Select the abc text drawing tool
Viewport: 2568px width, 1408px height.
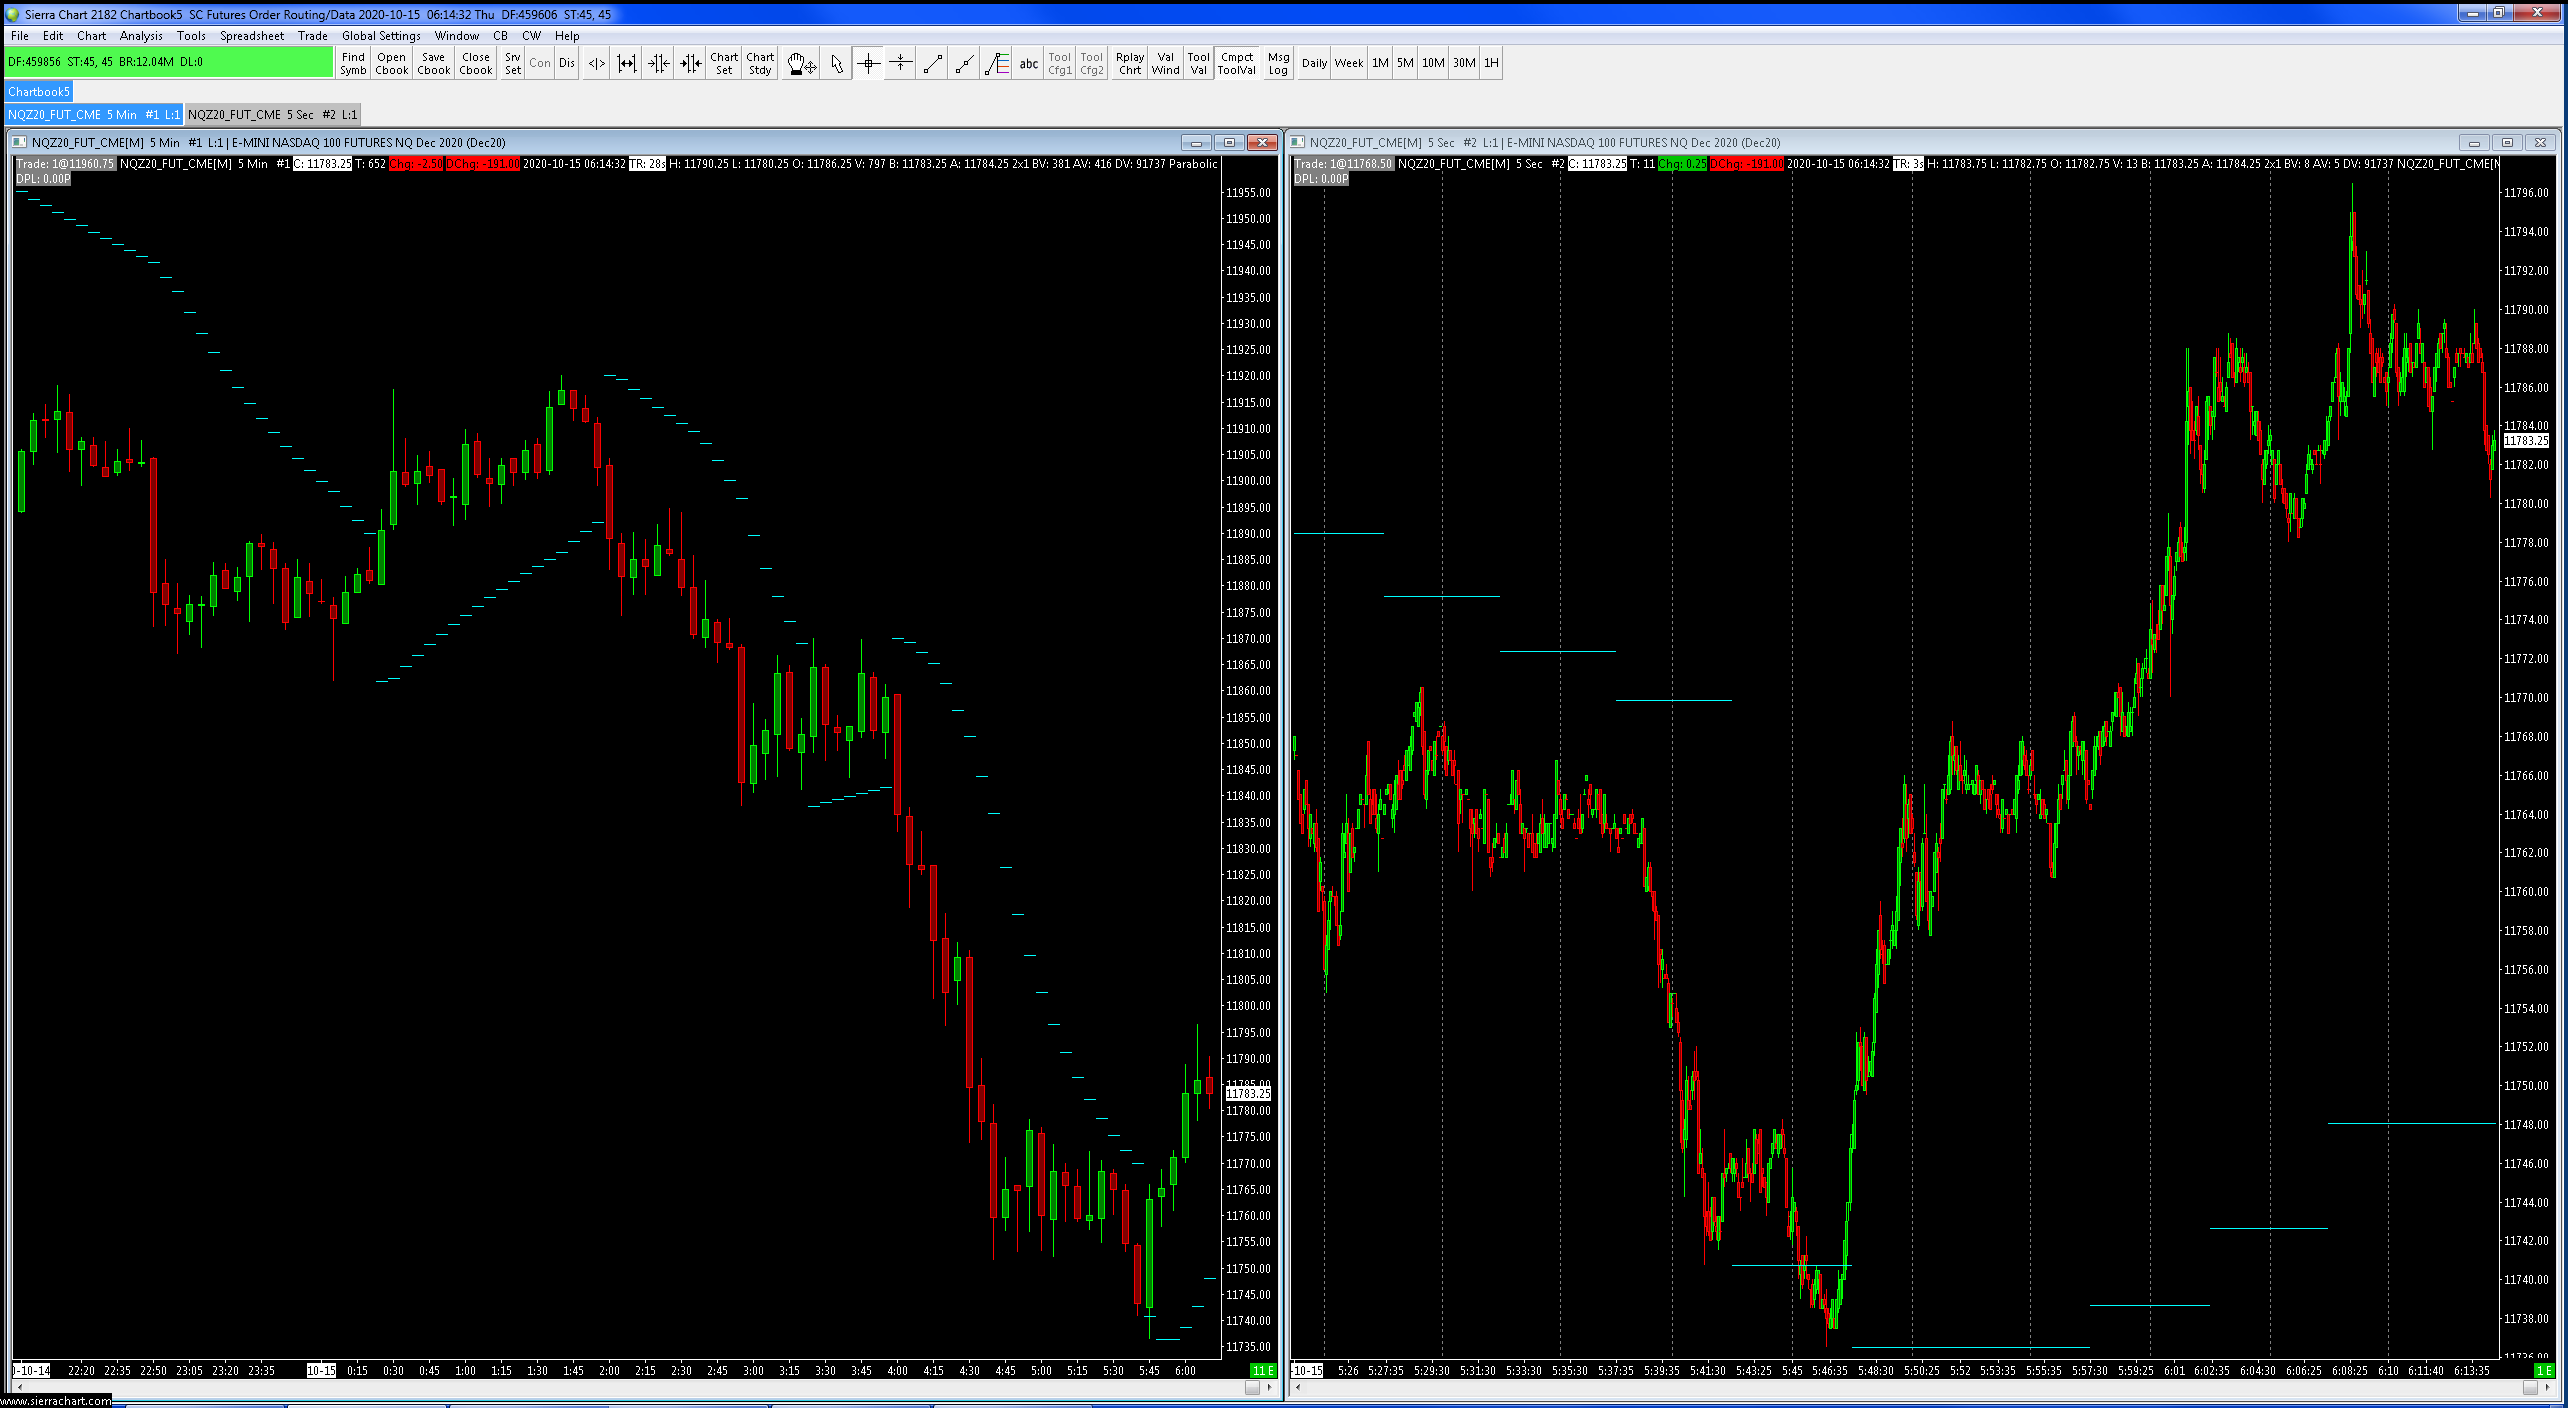pos(1028,64)
